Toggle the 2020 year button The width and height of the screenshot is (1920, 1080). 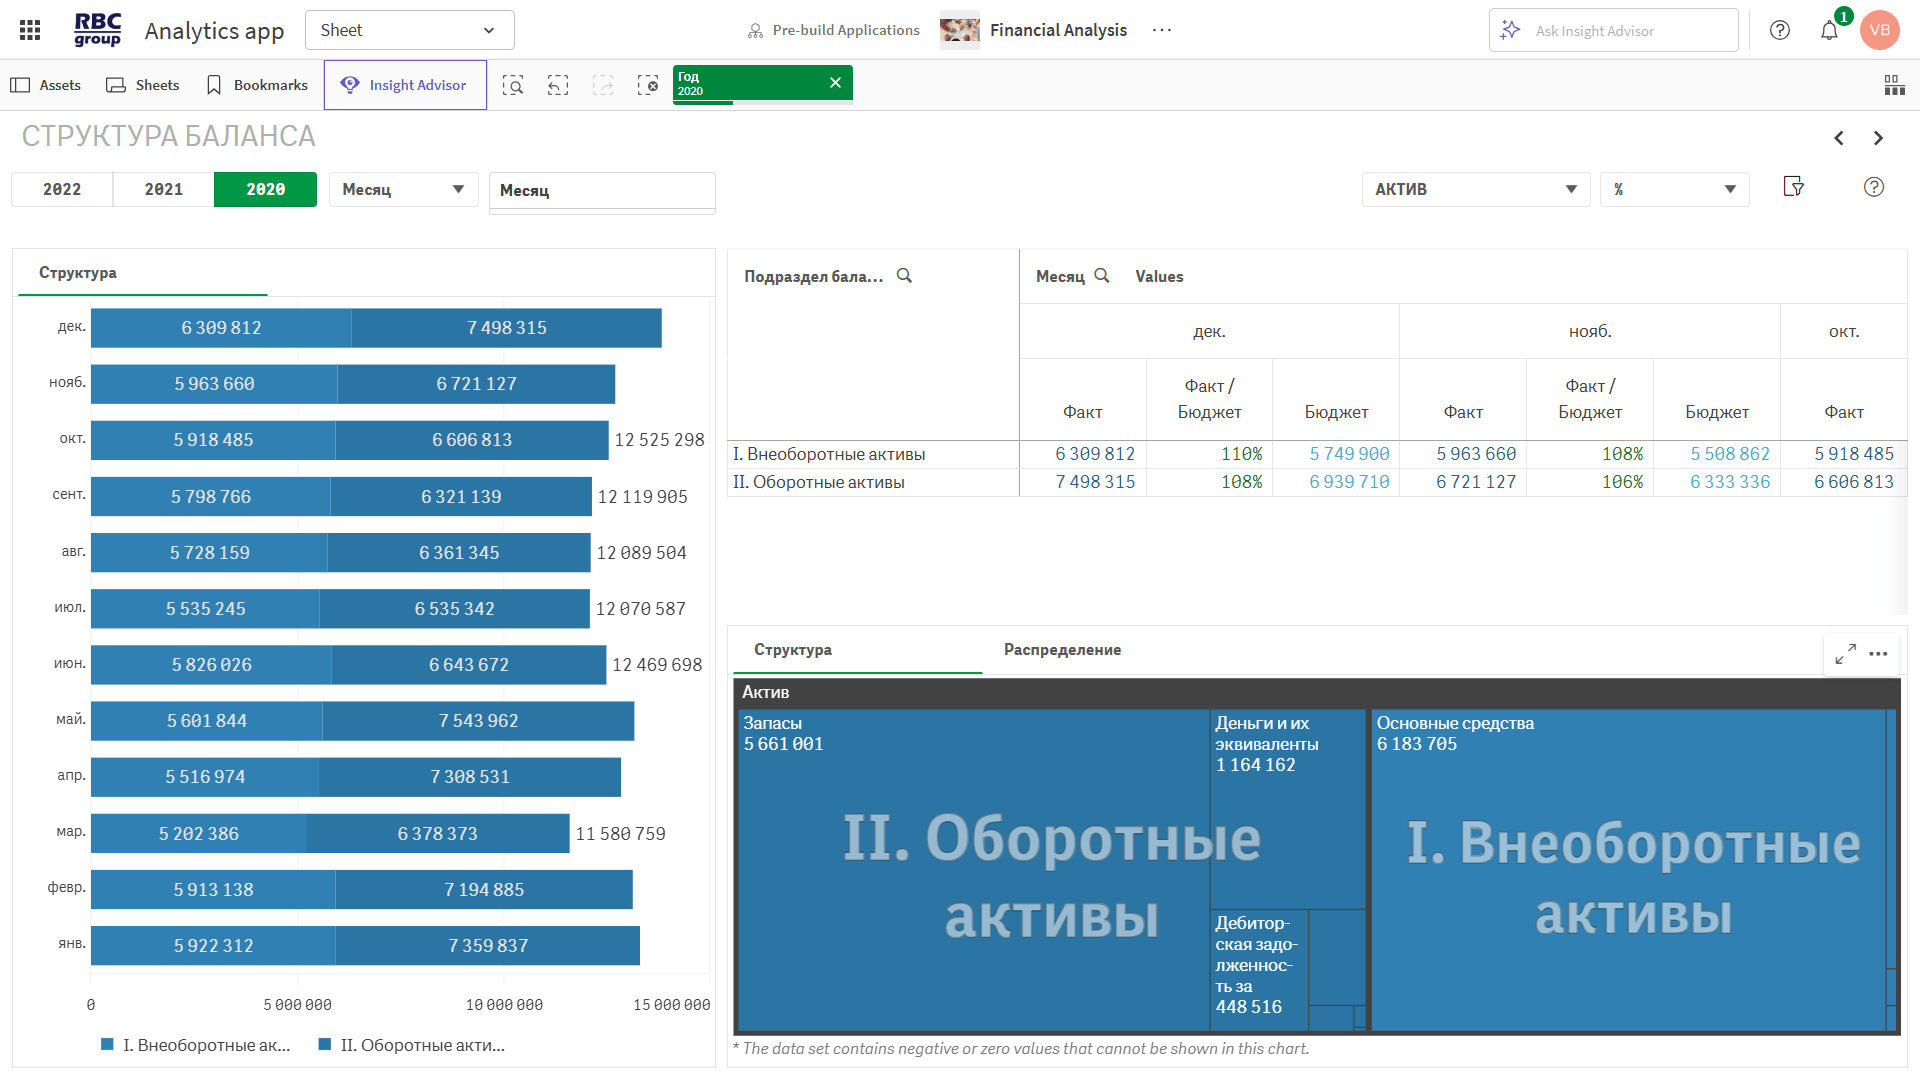(265, 189)
